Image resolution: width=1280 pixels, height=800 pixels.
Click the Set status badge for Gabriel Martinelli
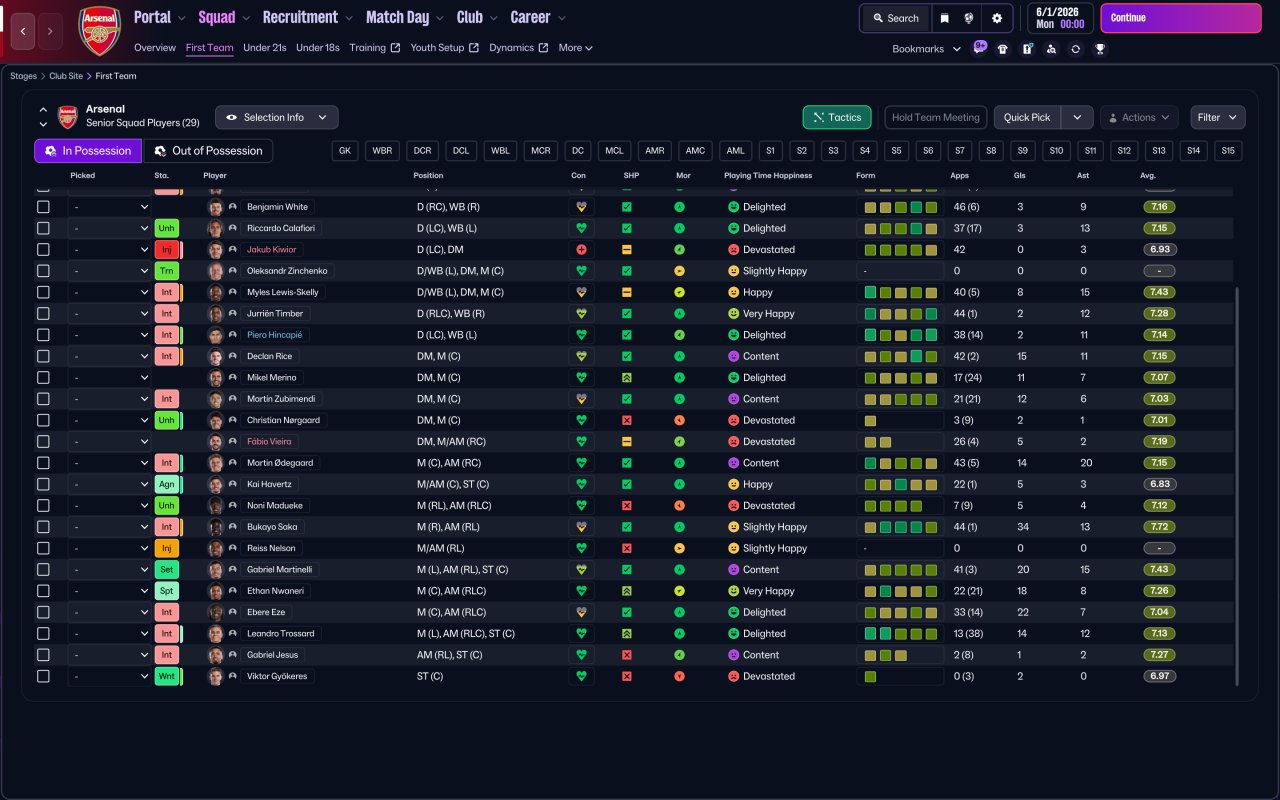pos(167,570)
